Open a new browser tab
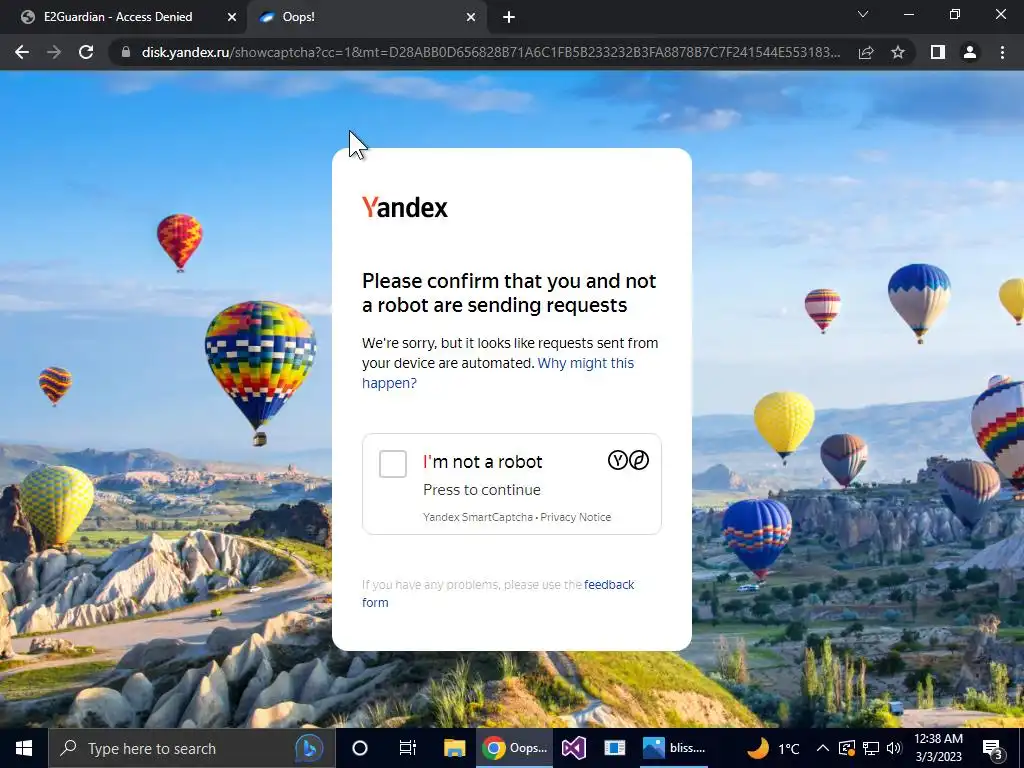The height and width of the screenshot is (768, 1024). (x=509, y=18)
